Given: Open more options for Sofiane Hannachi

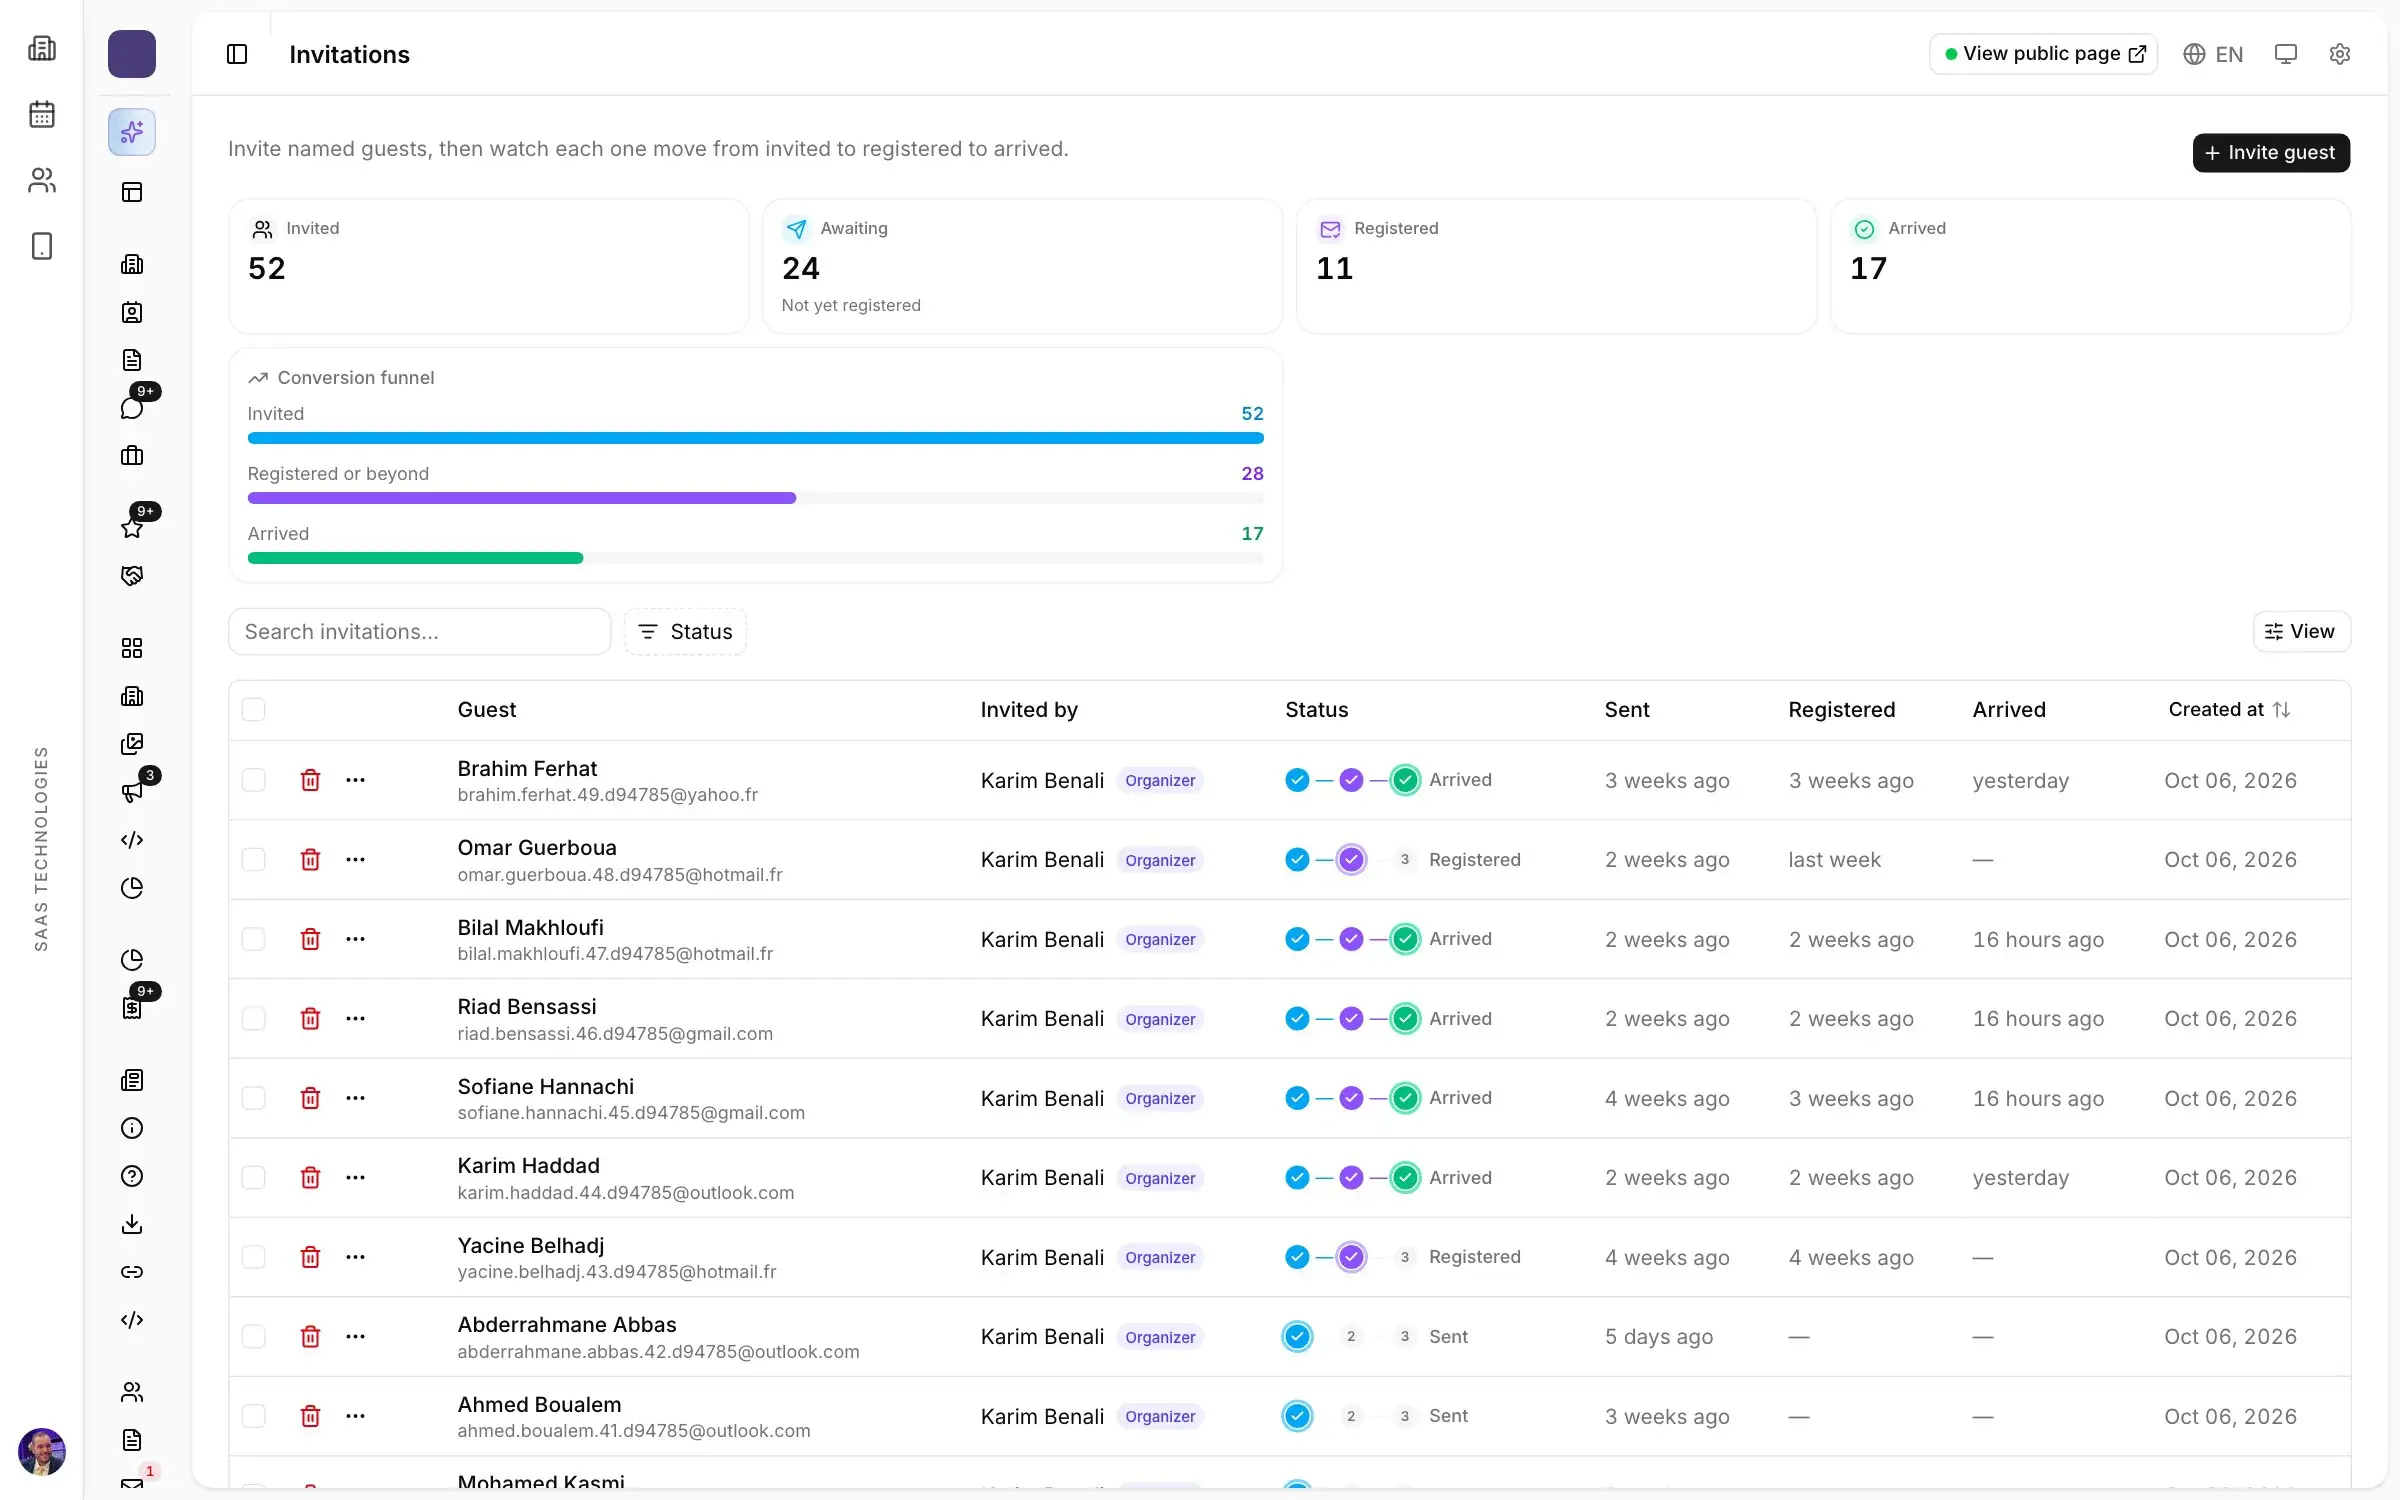Looking at the screenshot, I should pyautogui.click(x=355, y=1098).
